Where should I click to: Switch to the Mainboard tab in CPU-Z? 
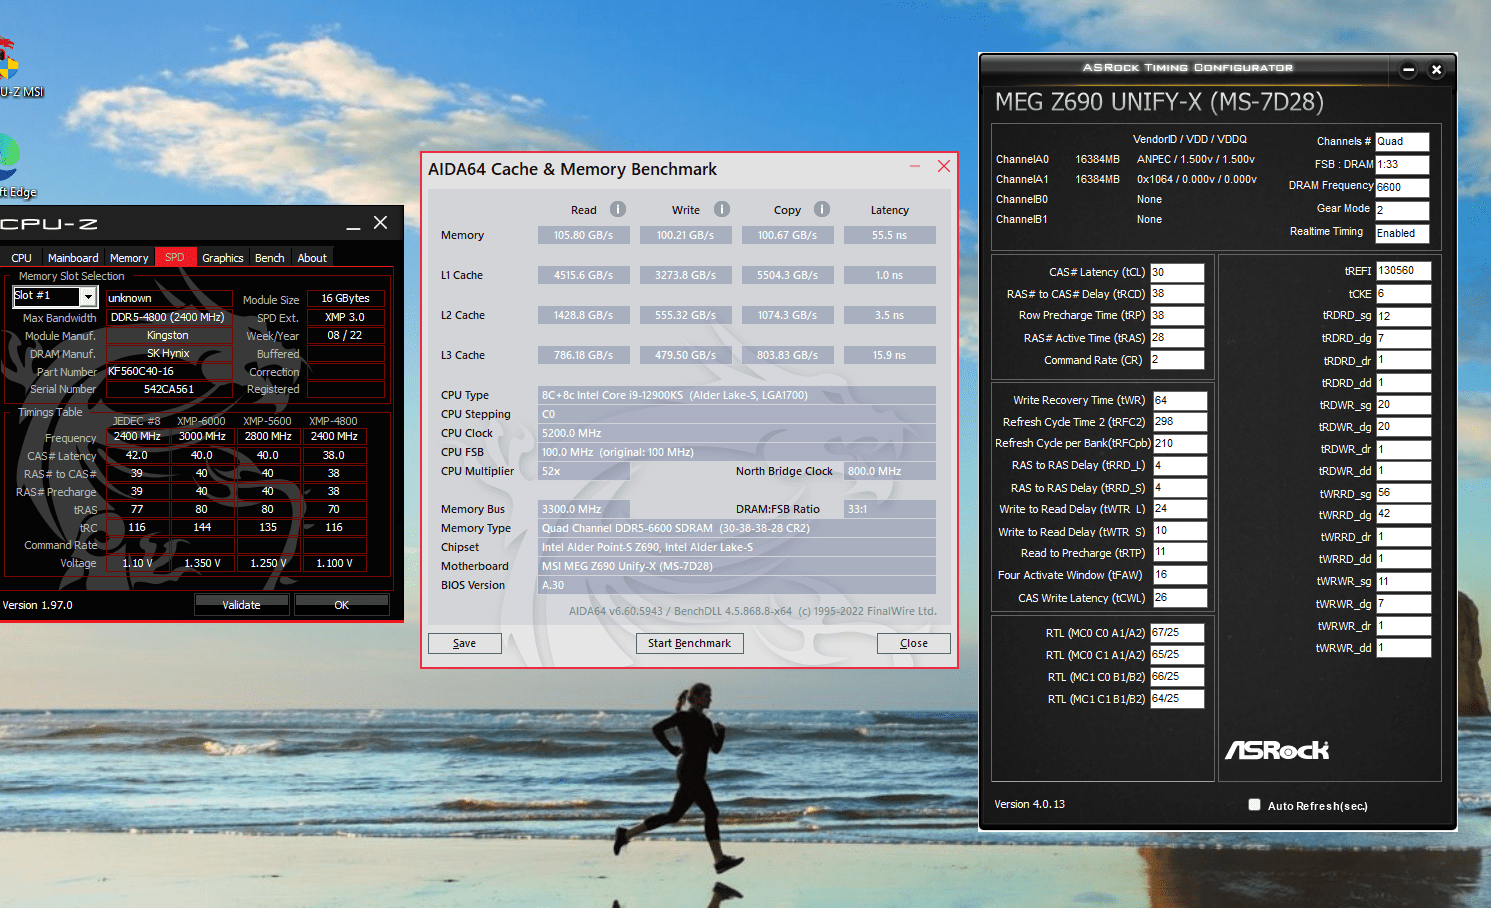click(x=73, y=258)
